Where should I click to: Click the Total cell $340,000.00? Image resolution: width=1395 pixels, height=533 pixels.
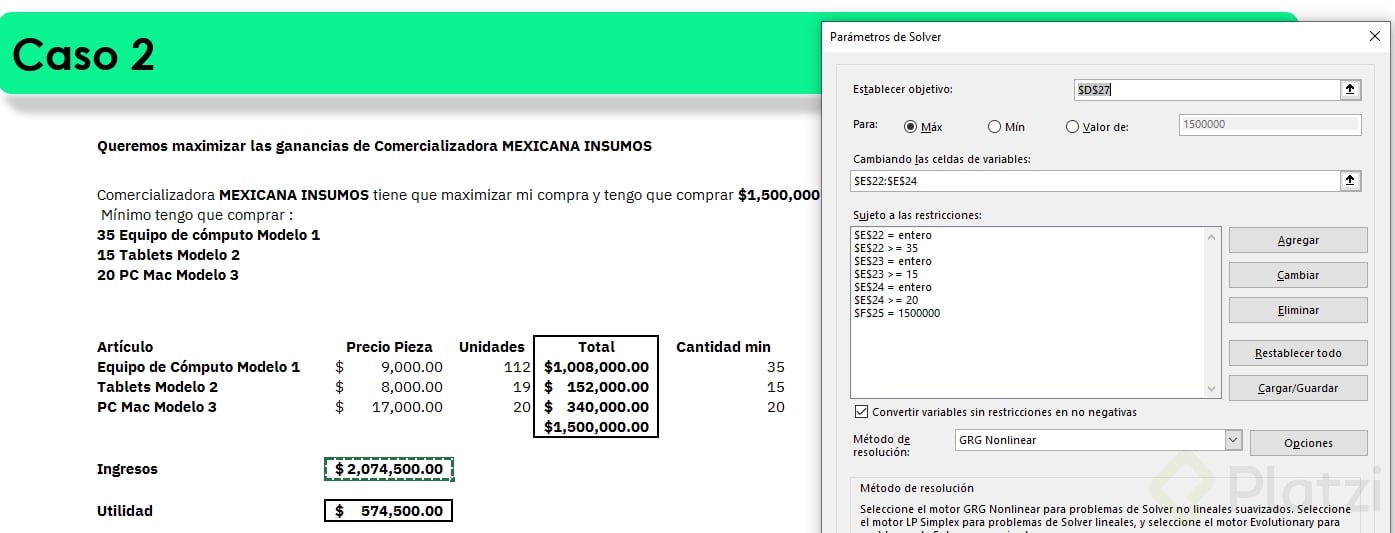(x=596, y=407)
